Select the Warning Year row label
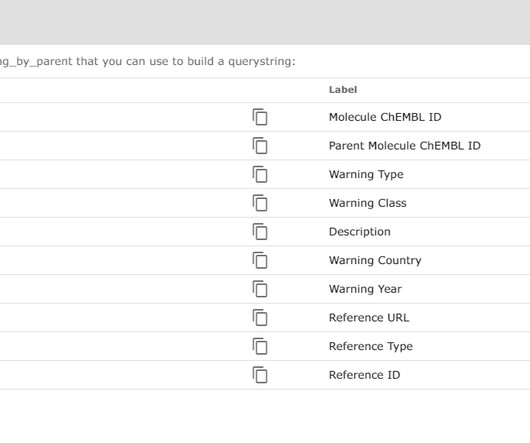The image size is (530, 443). pyautogui.click(x=365, y=289)
